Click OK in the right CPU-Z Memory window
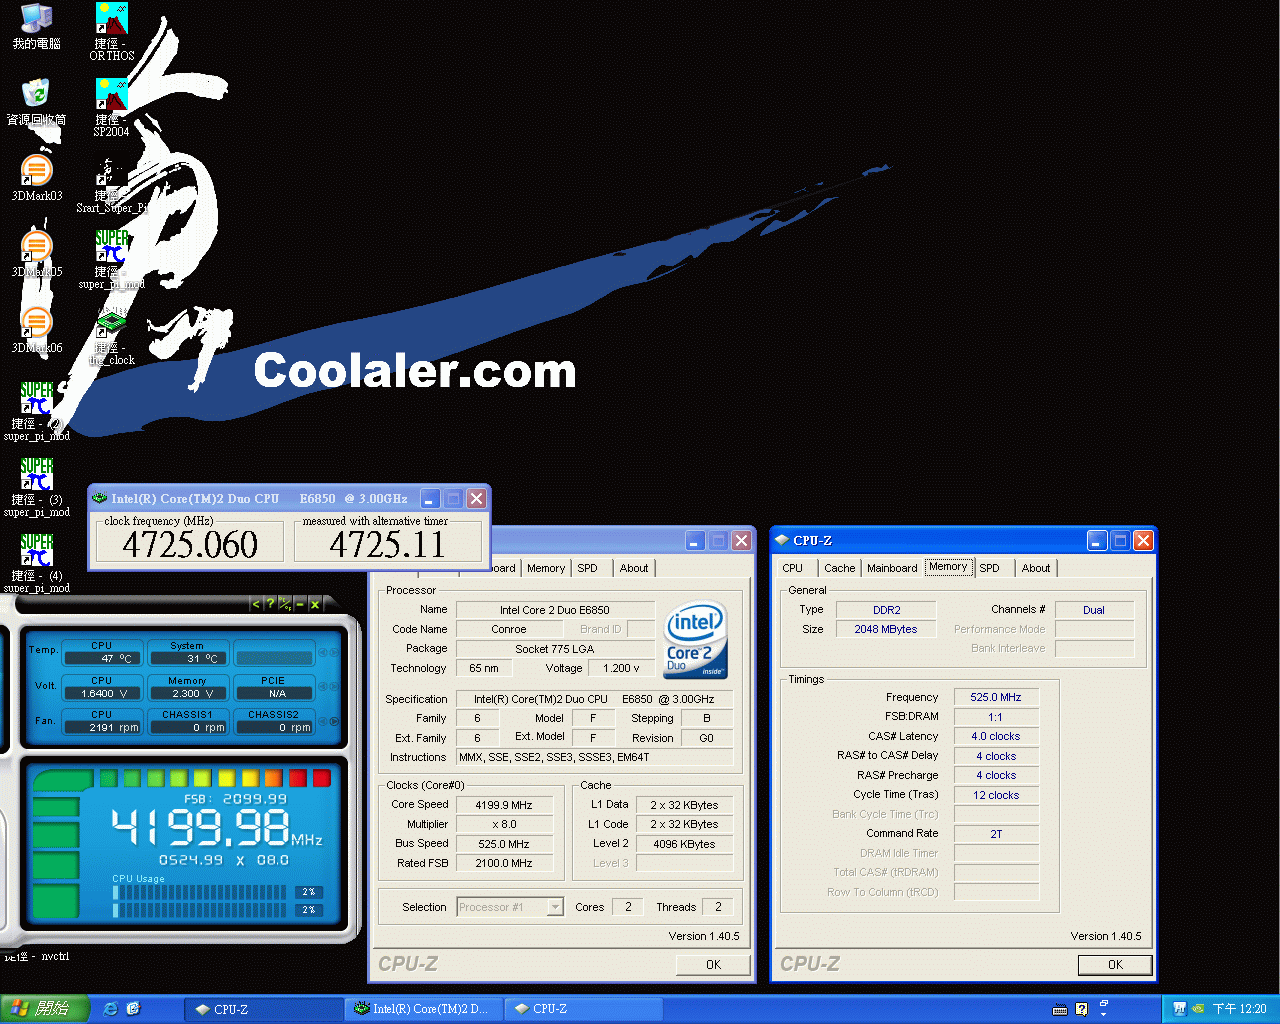Screen dimensions: 1280x1024 click(1115, 965)
